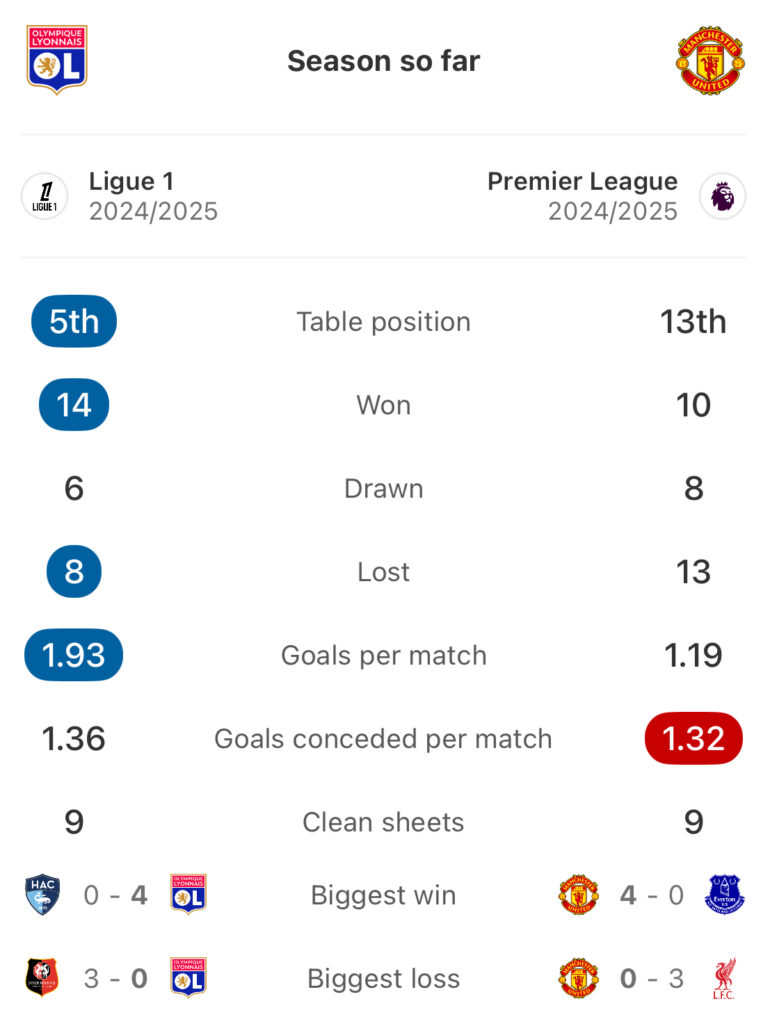Select the Everton crest in Biggest win

click(725, 895)
